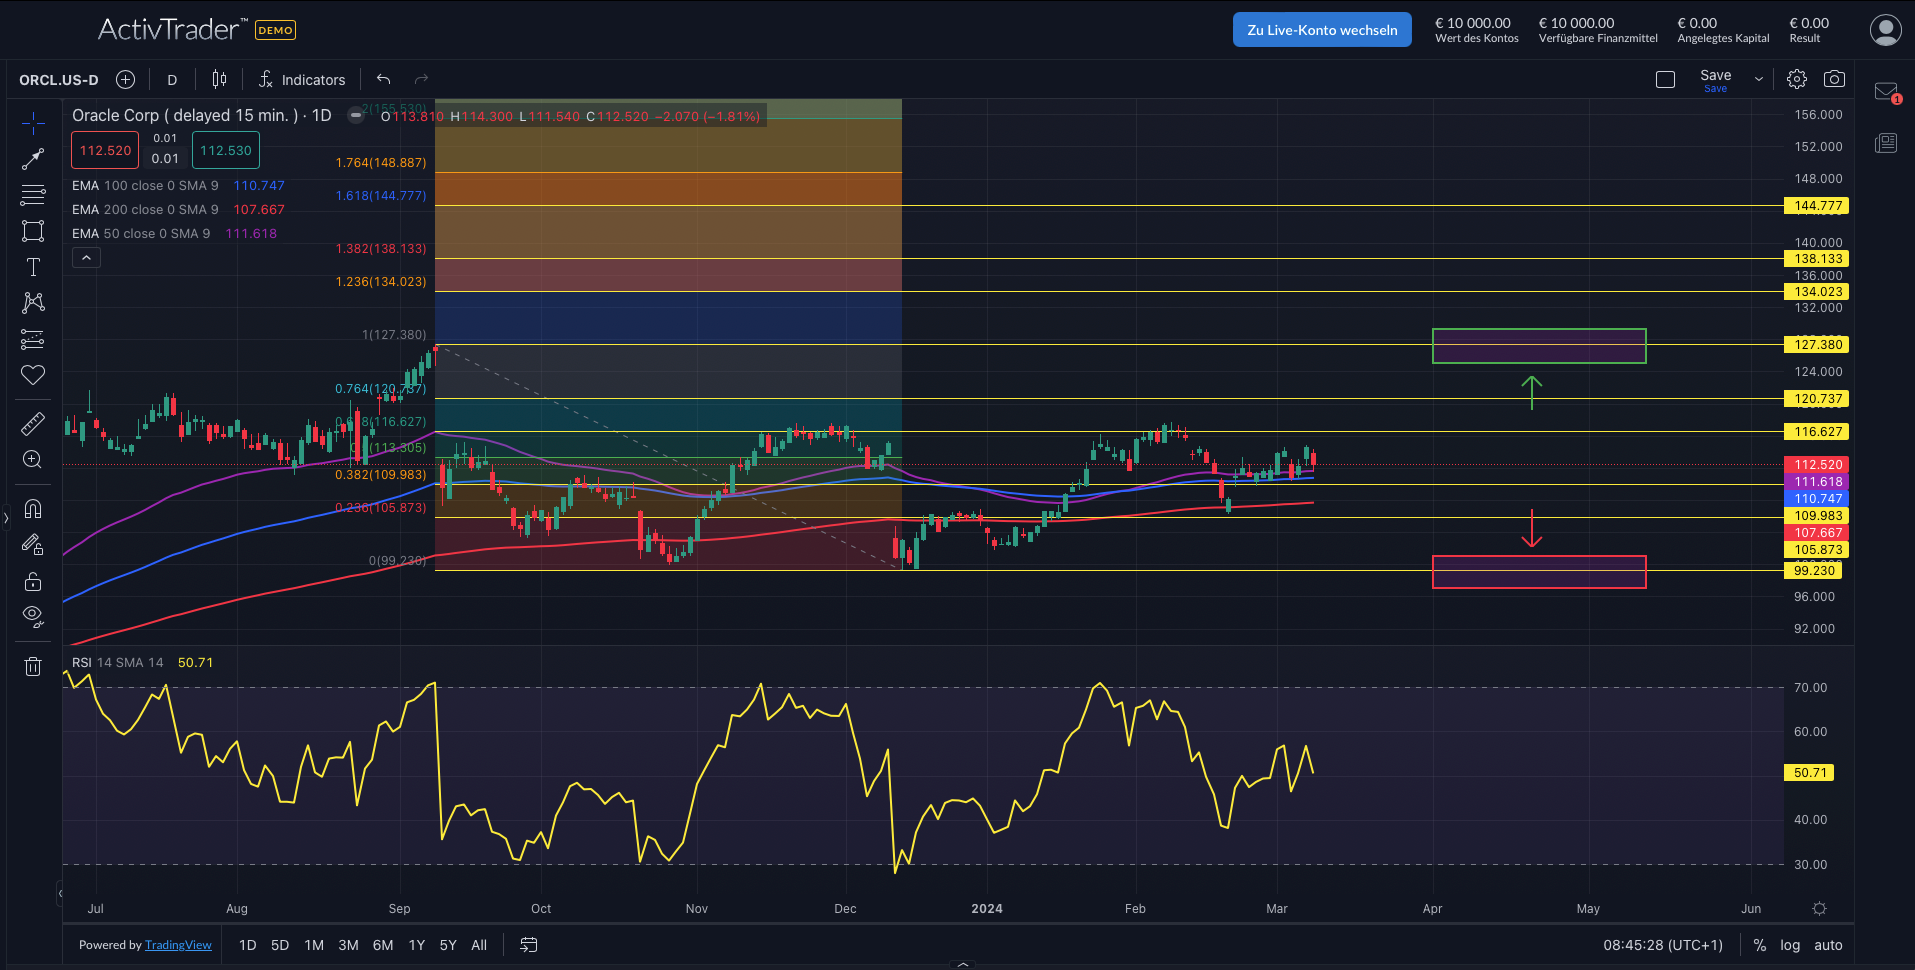Image resolution: width=1915 pixels, height=970 pixels.
Task: Select the text annotation tool
Action: pos(33,267)
